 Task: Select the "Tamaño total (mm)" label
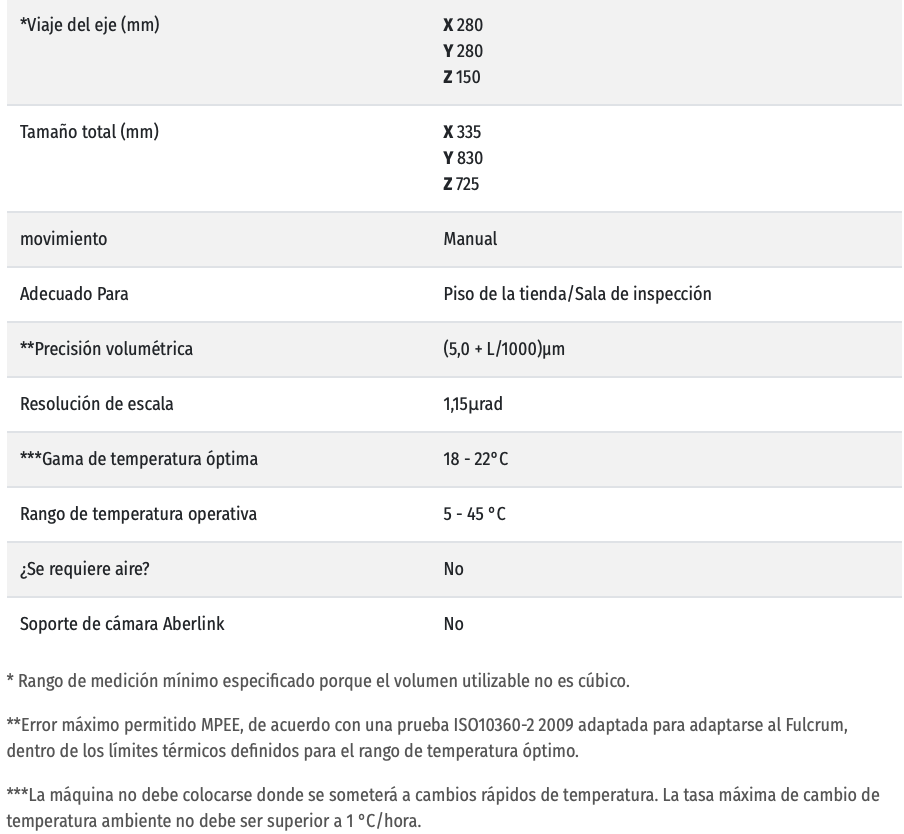pos(89,133)
